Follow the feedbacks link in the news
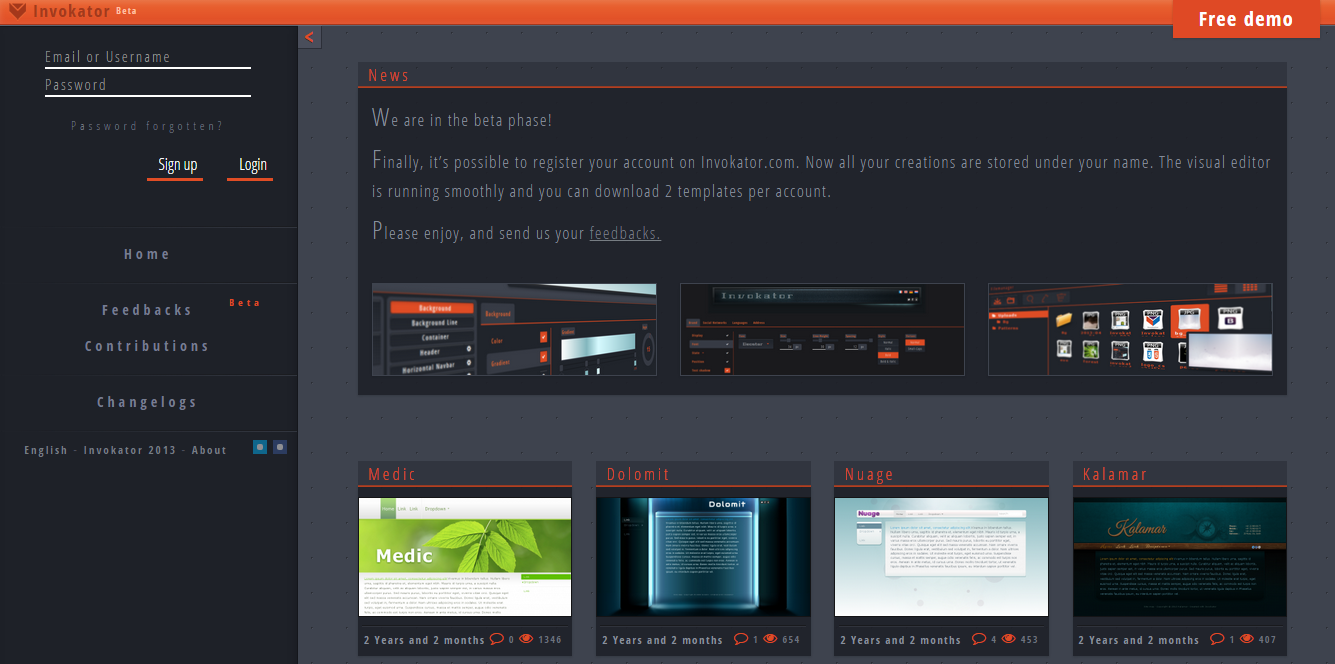The width and height of the screenshot is (1335, 664). (625, 233)
